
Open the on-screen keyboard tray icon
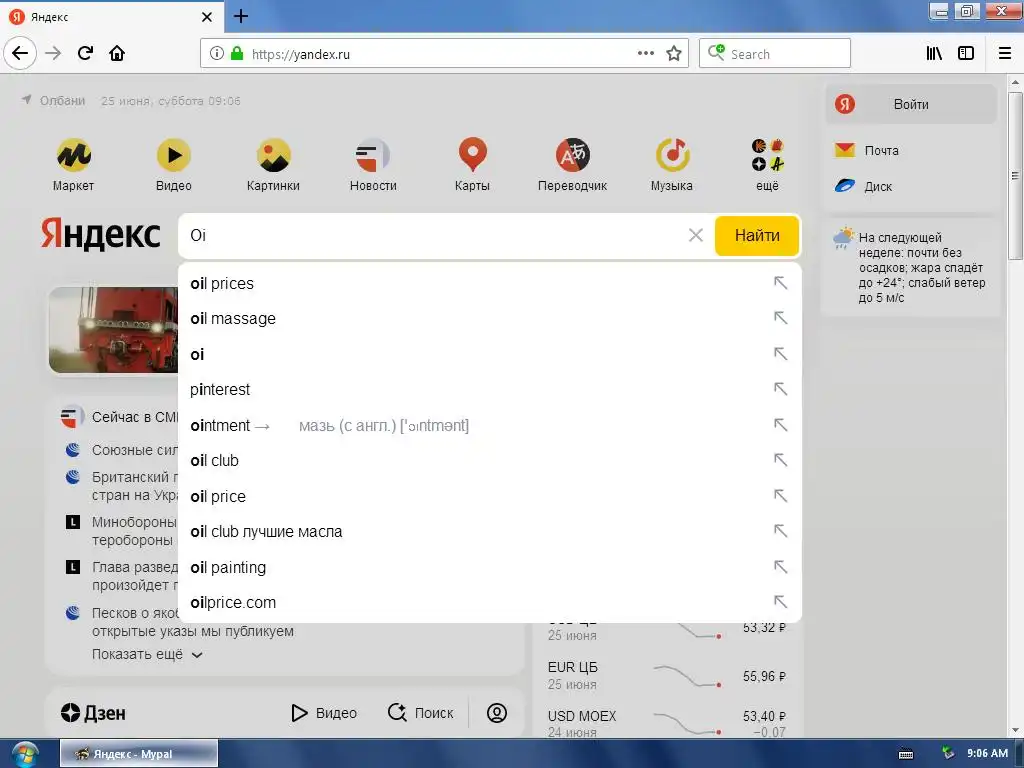point(906,754)
